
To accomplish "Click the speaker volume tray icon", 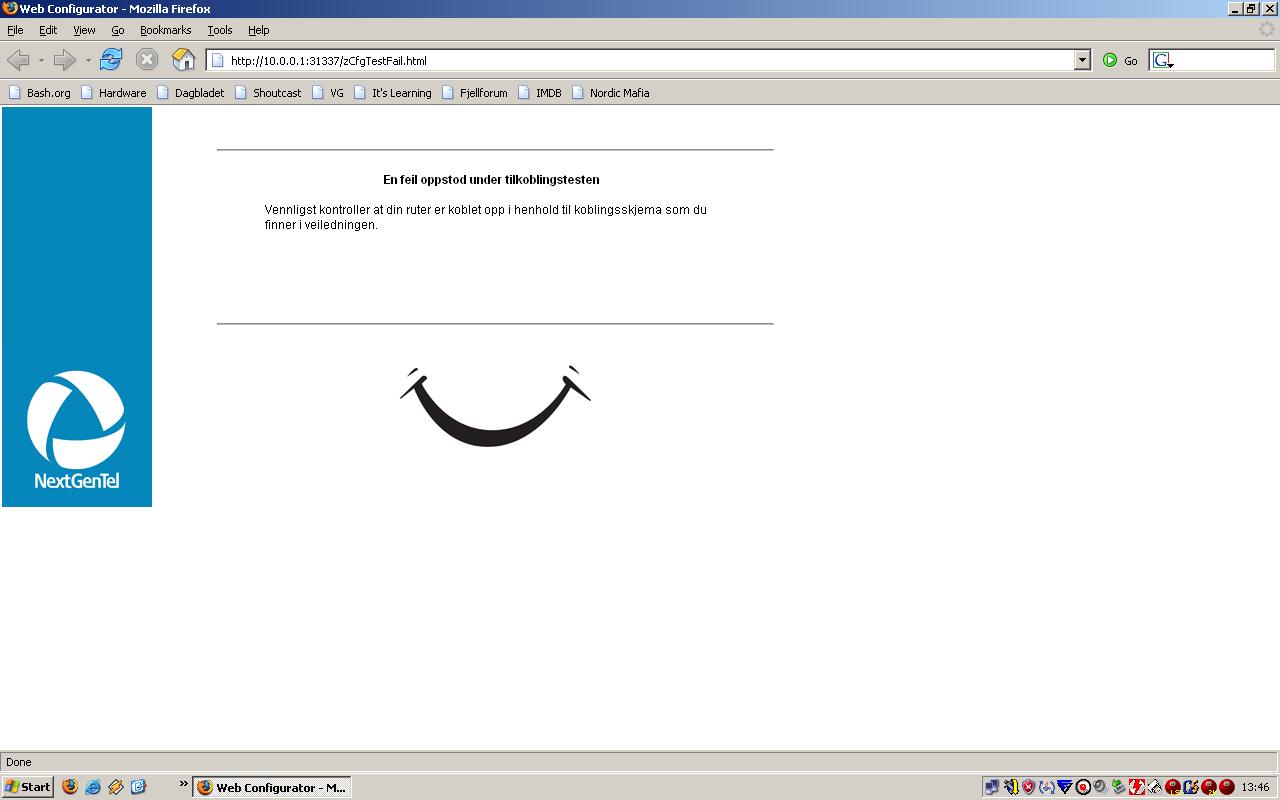I will (x=1100, y=787).
